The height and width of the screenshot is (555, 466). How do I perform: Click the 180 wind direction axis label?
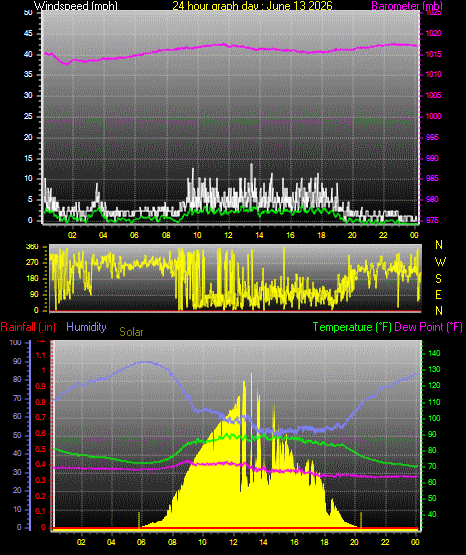[32, 279]
